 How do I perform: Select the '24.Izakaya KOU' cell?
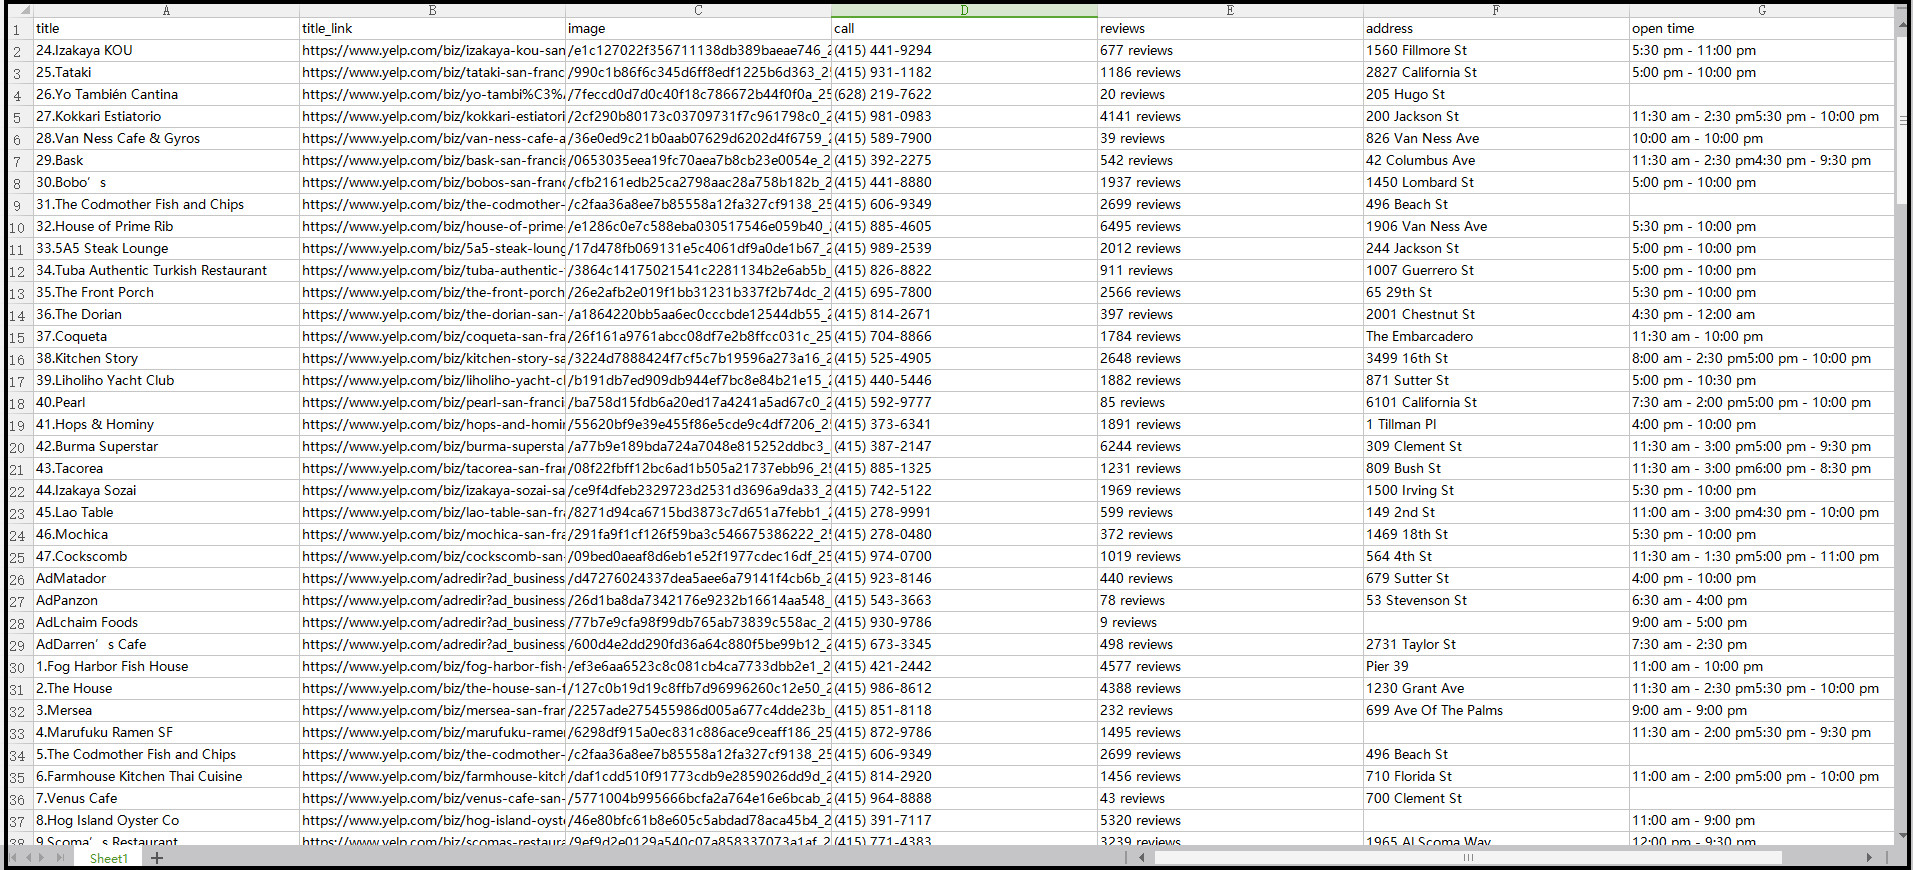tap(166, 51)
